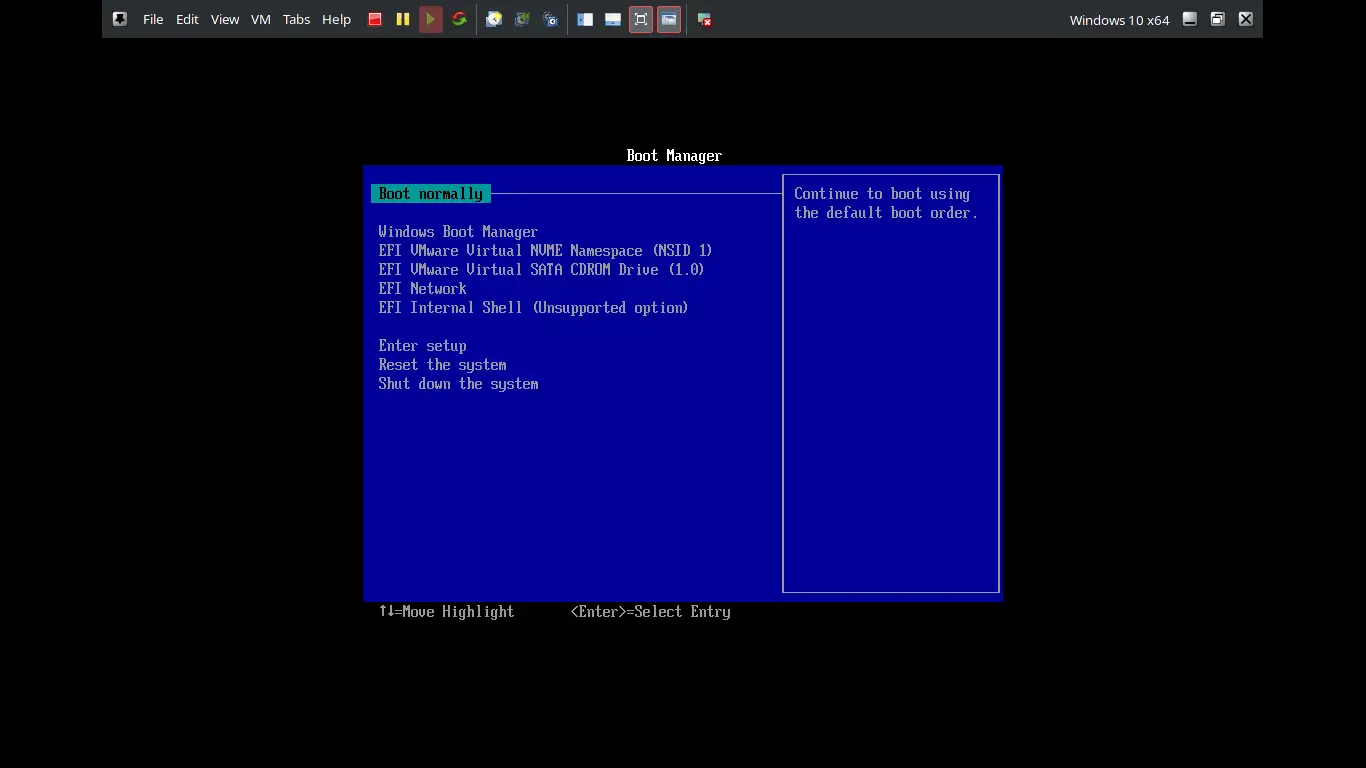Click the revert to snapshot icon
Viewport: 1366px width, 768px height.
tap(522, 19)
